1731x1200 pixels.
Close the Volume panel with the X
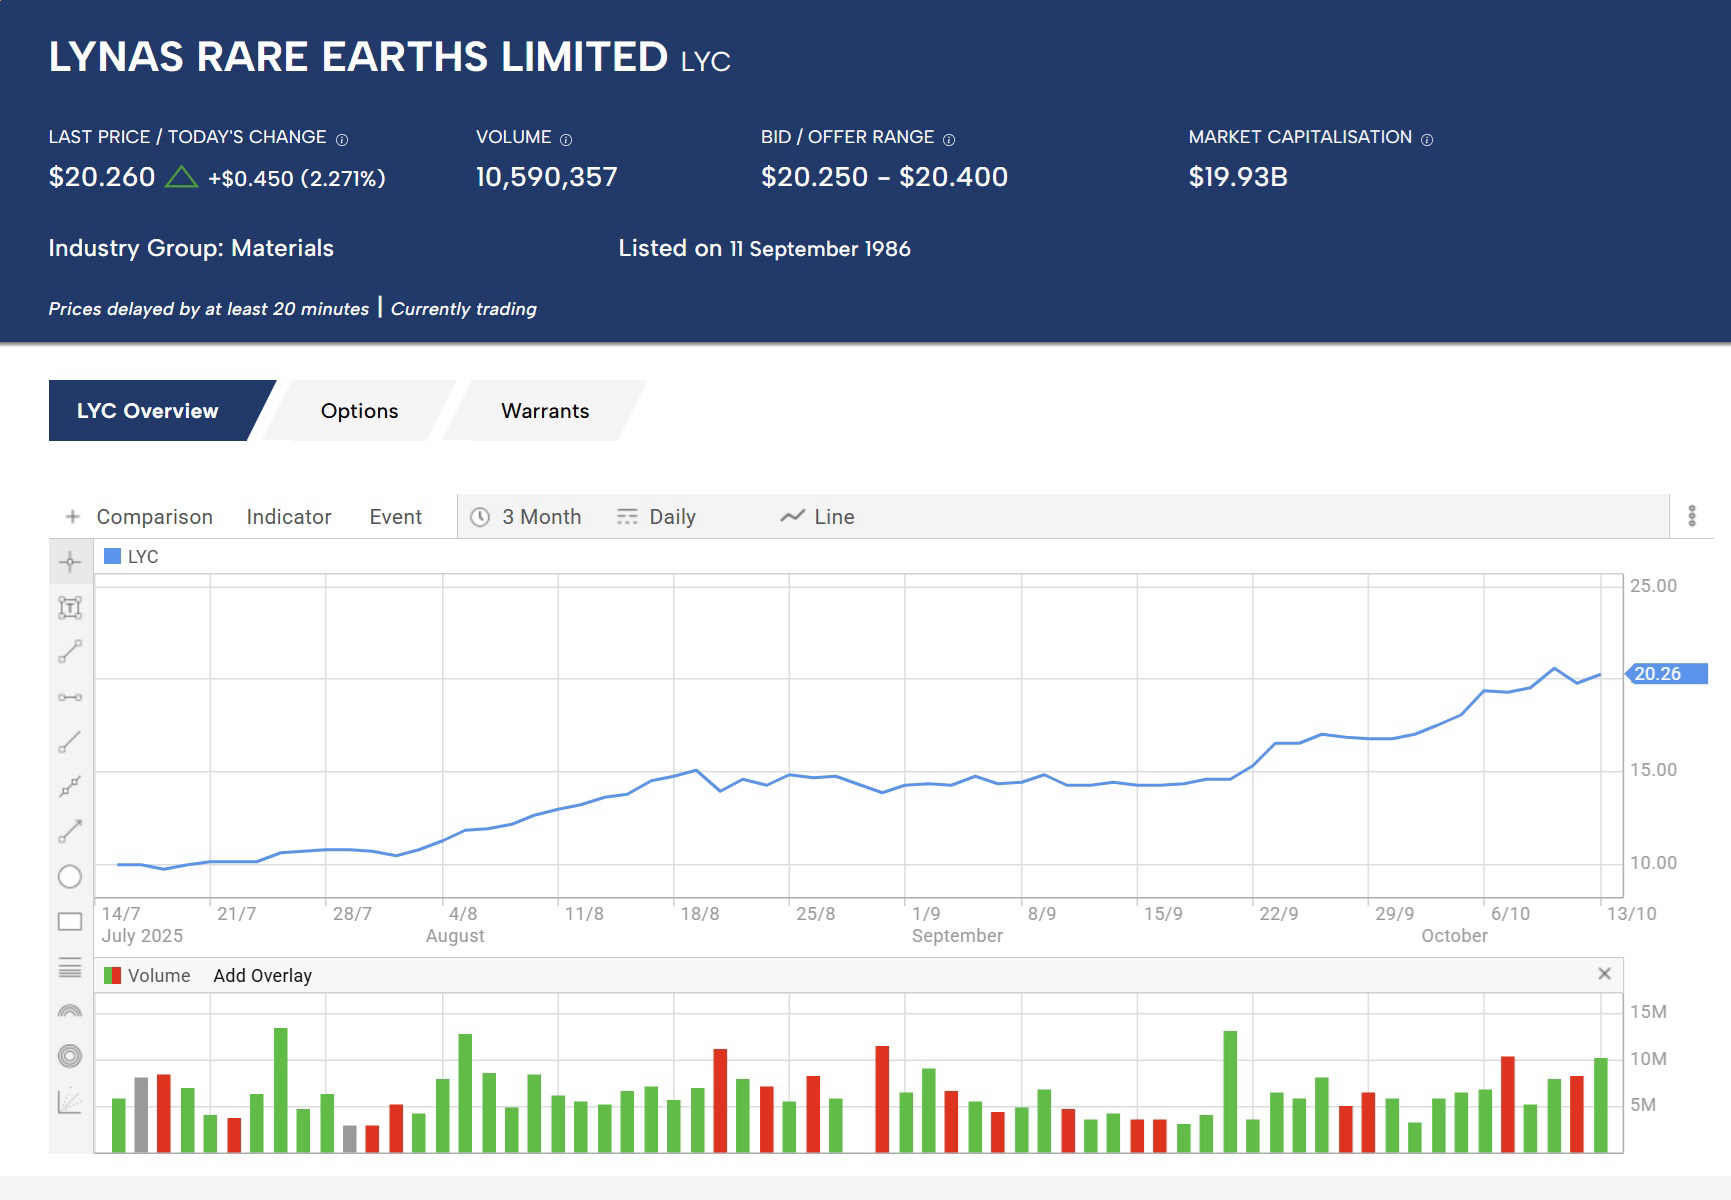pos(1604,974)
